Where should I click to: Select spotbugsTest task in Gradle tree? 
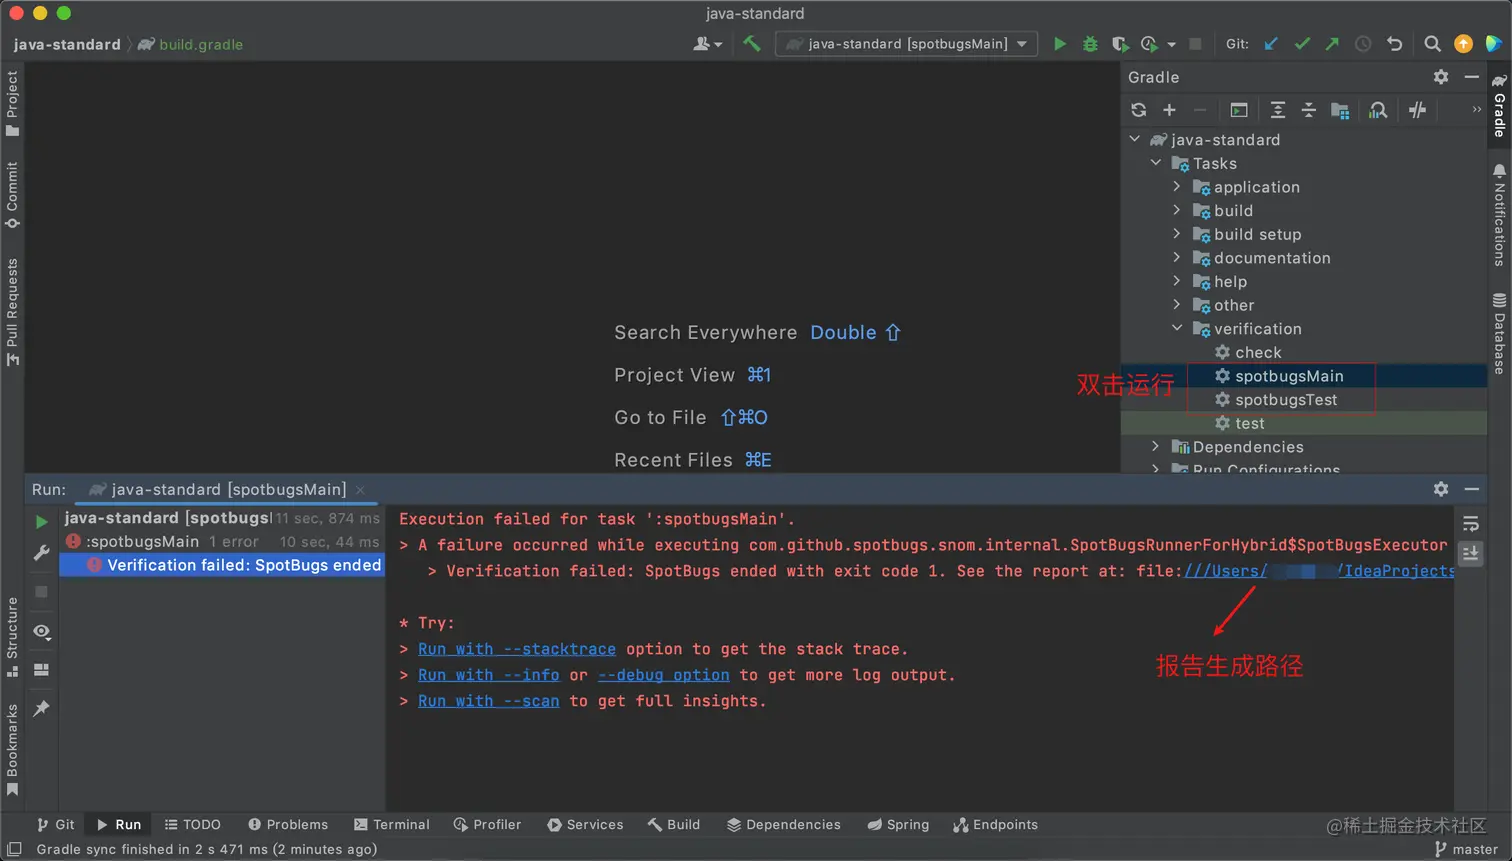coord(1286,399)
